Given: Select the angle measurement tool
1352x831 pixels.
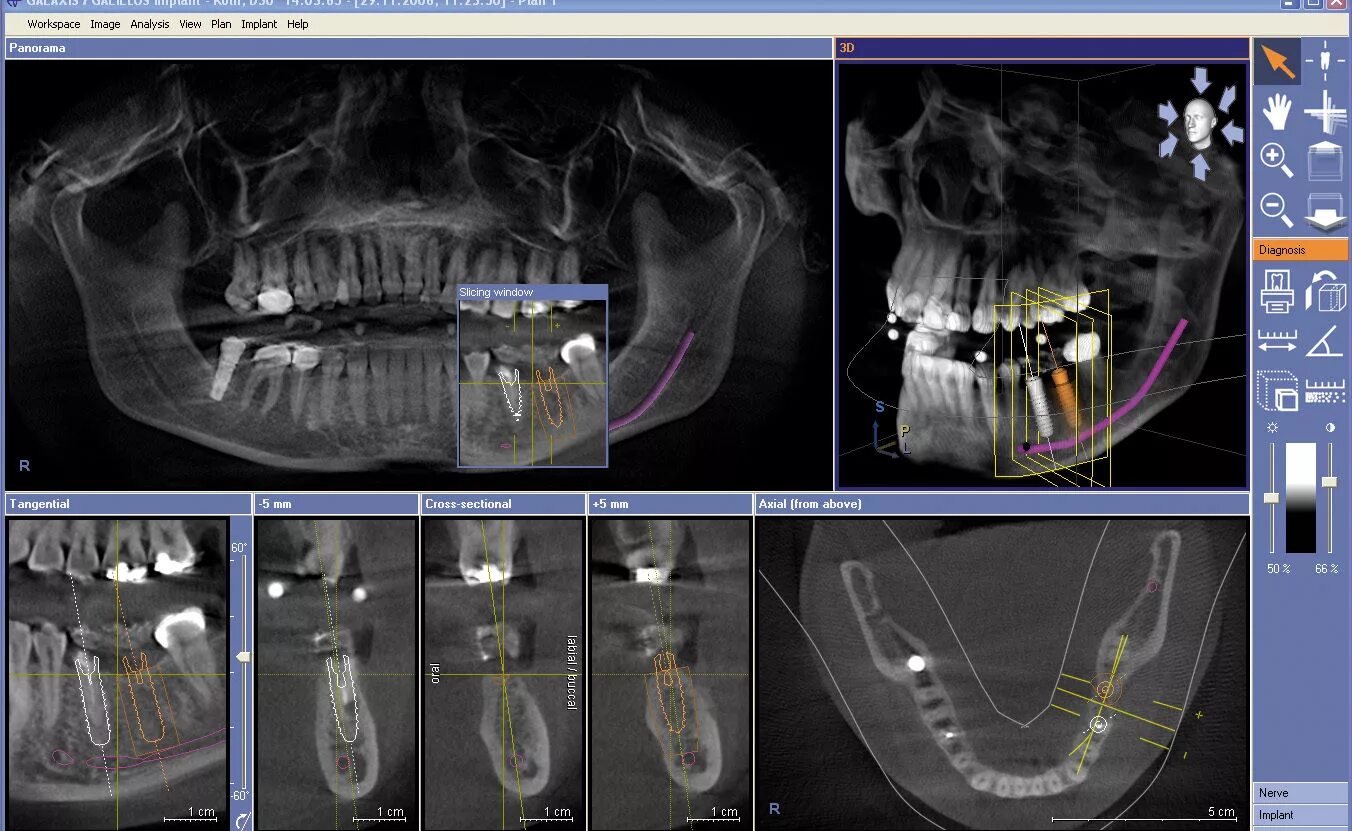Looking at the screenshot, I should [1325, 340].
